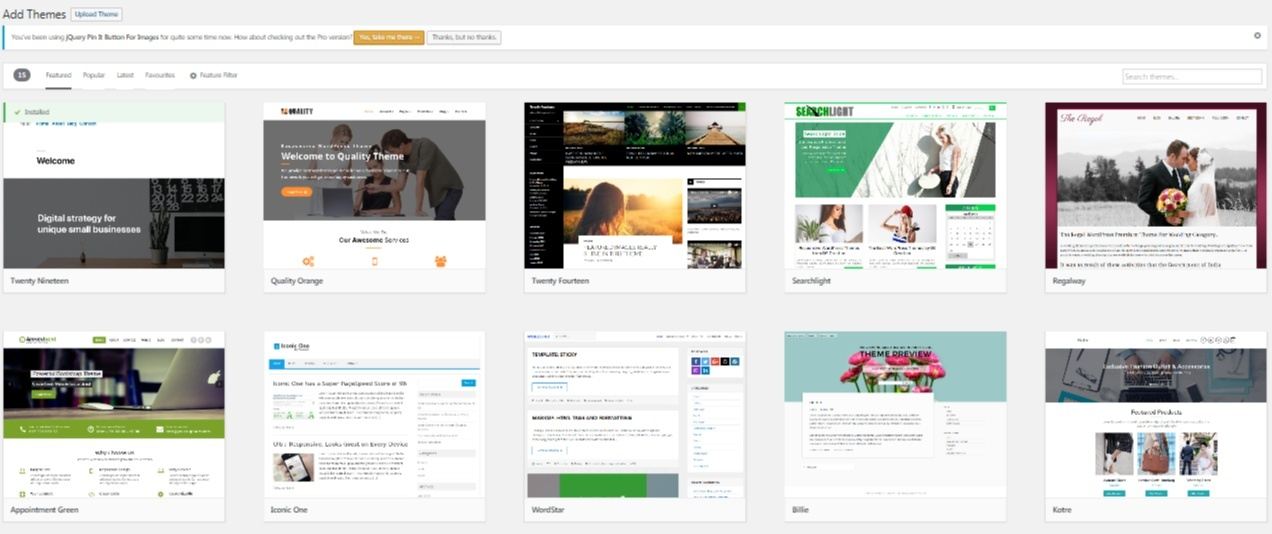Open Regalway theme thumbnail

[x=1156, y=185]
